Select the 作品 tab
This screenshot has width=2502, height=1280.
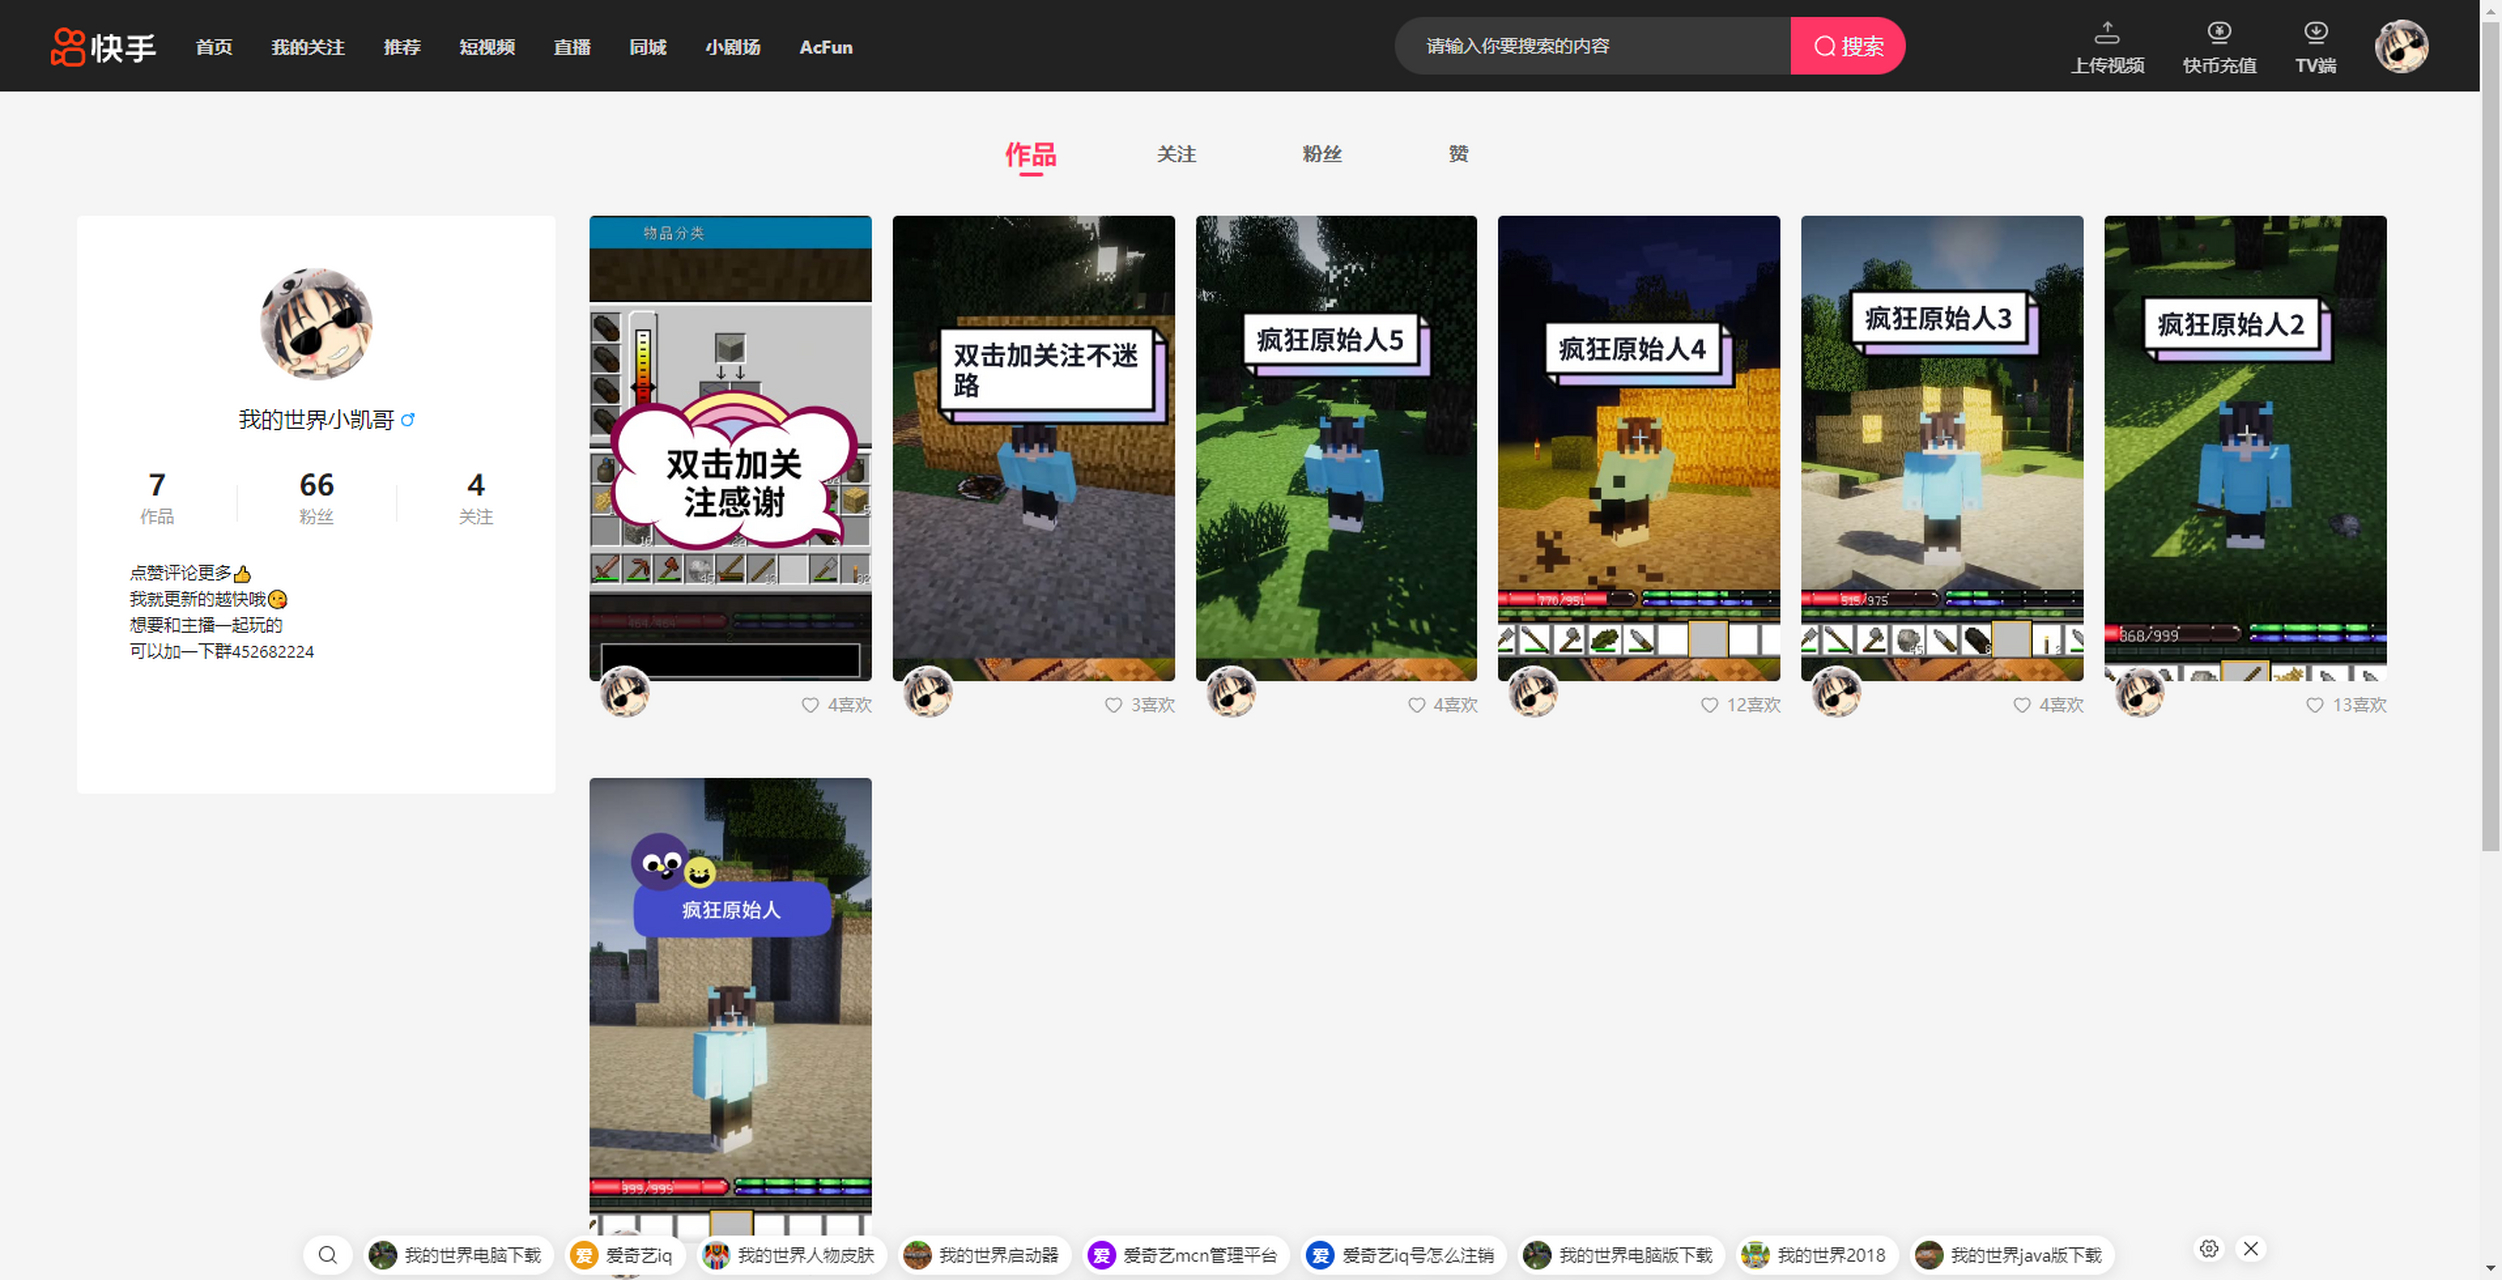(1030, 155)
